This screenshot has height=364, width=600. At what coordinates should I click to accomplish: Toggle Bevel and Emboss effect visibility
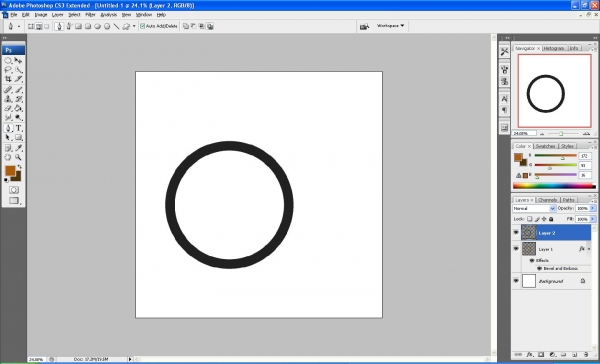coord(539,269)
